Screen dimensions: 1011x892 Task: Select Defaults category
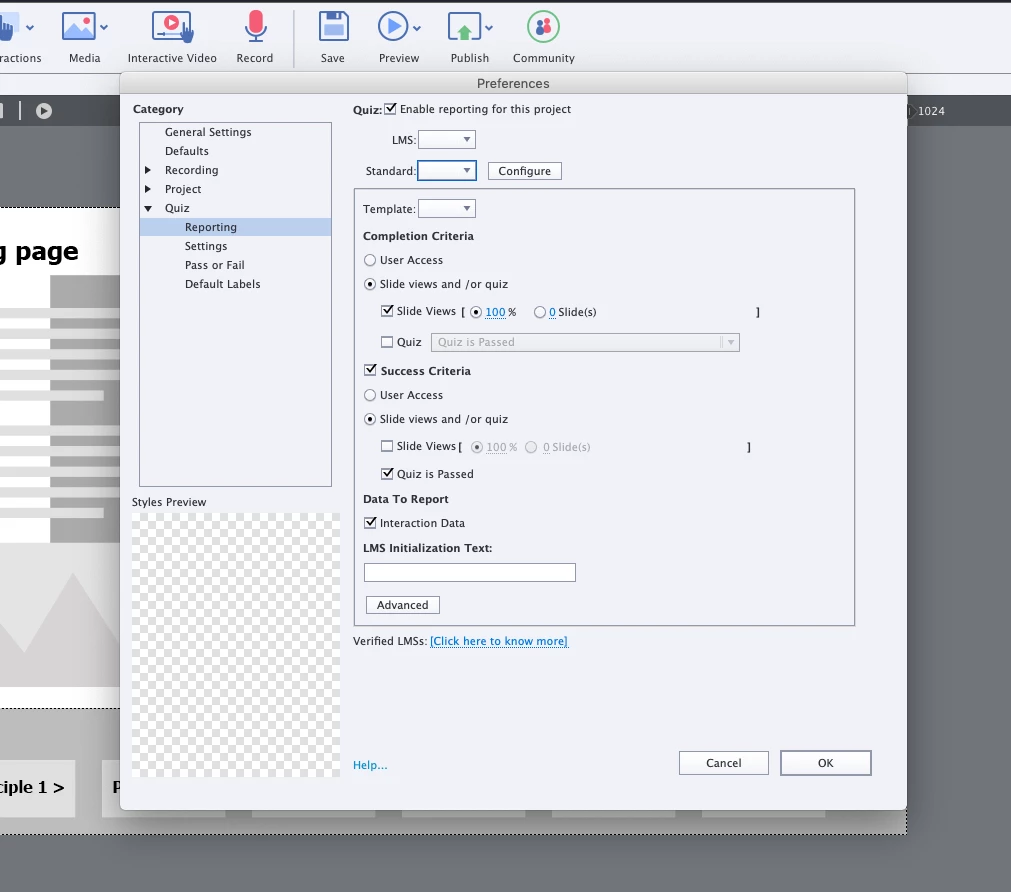point(187,151)
